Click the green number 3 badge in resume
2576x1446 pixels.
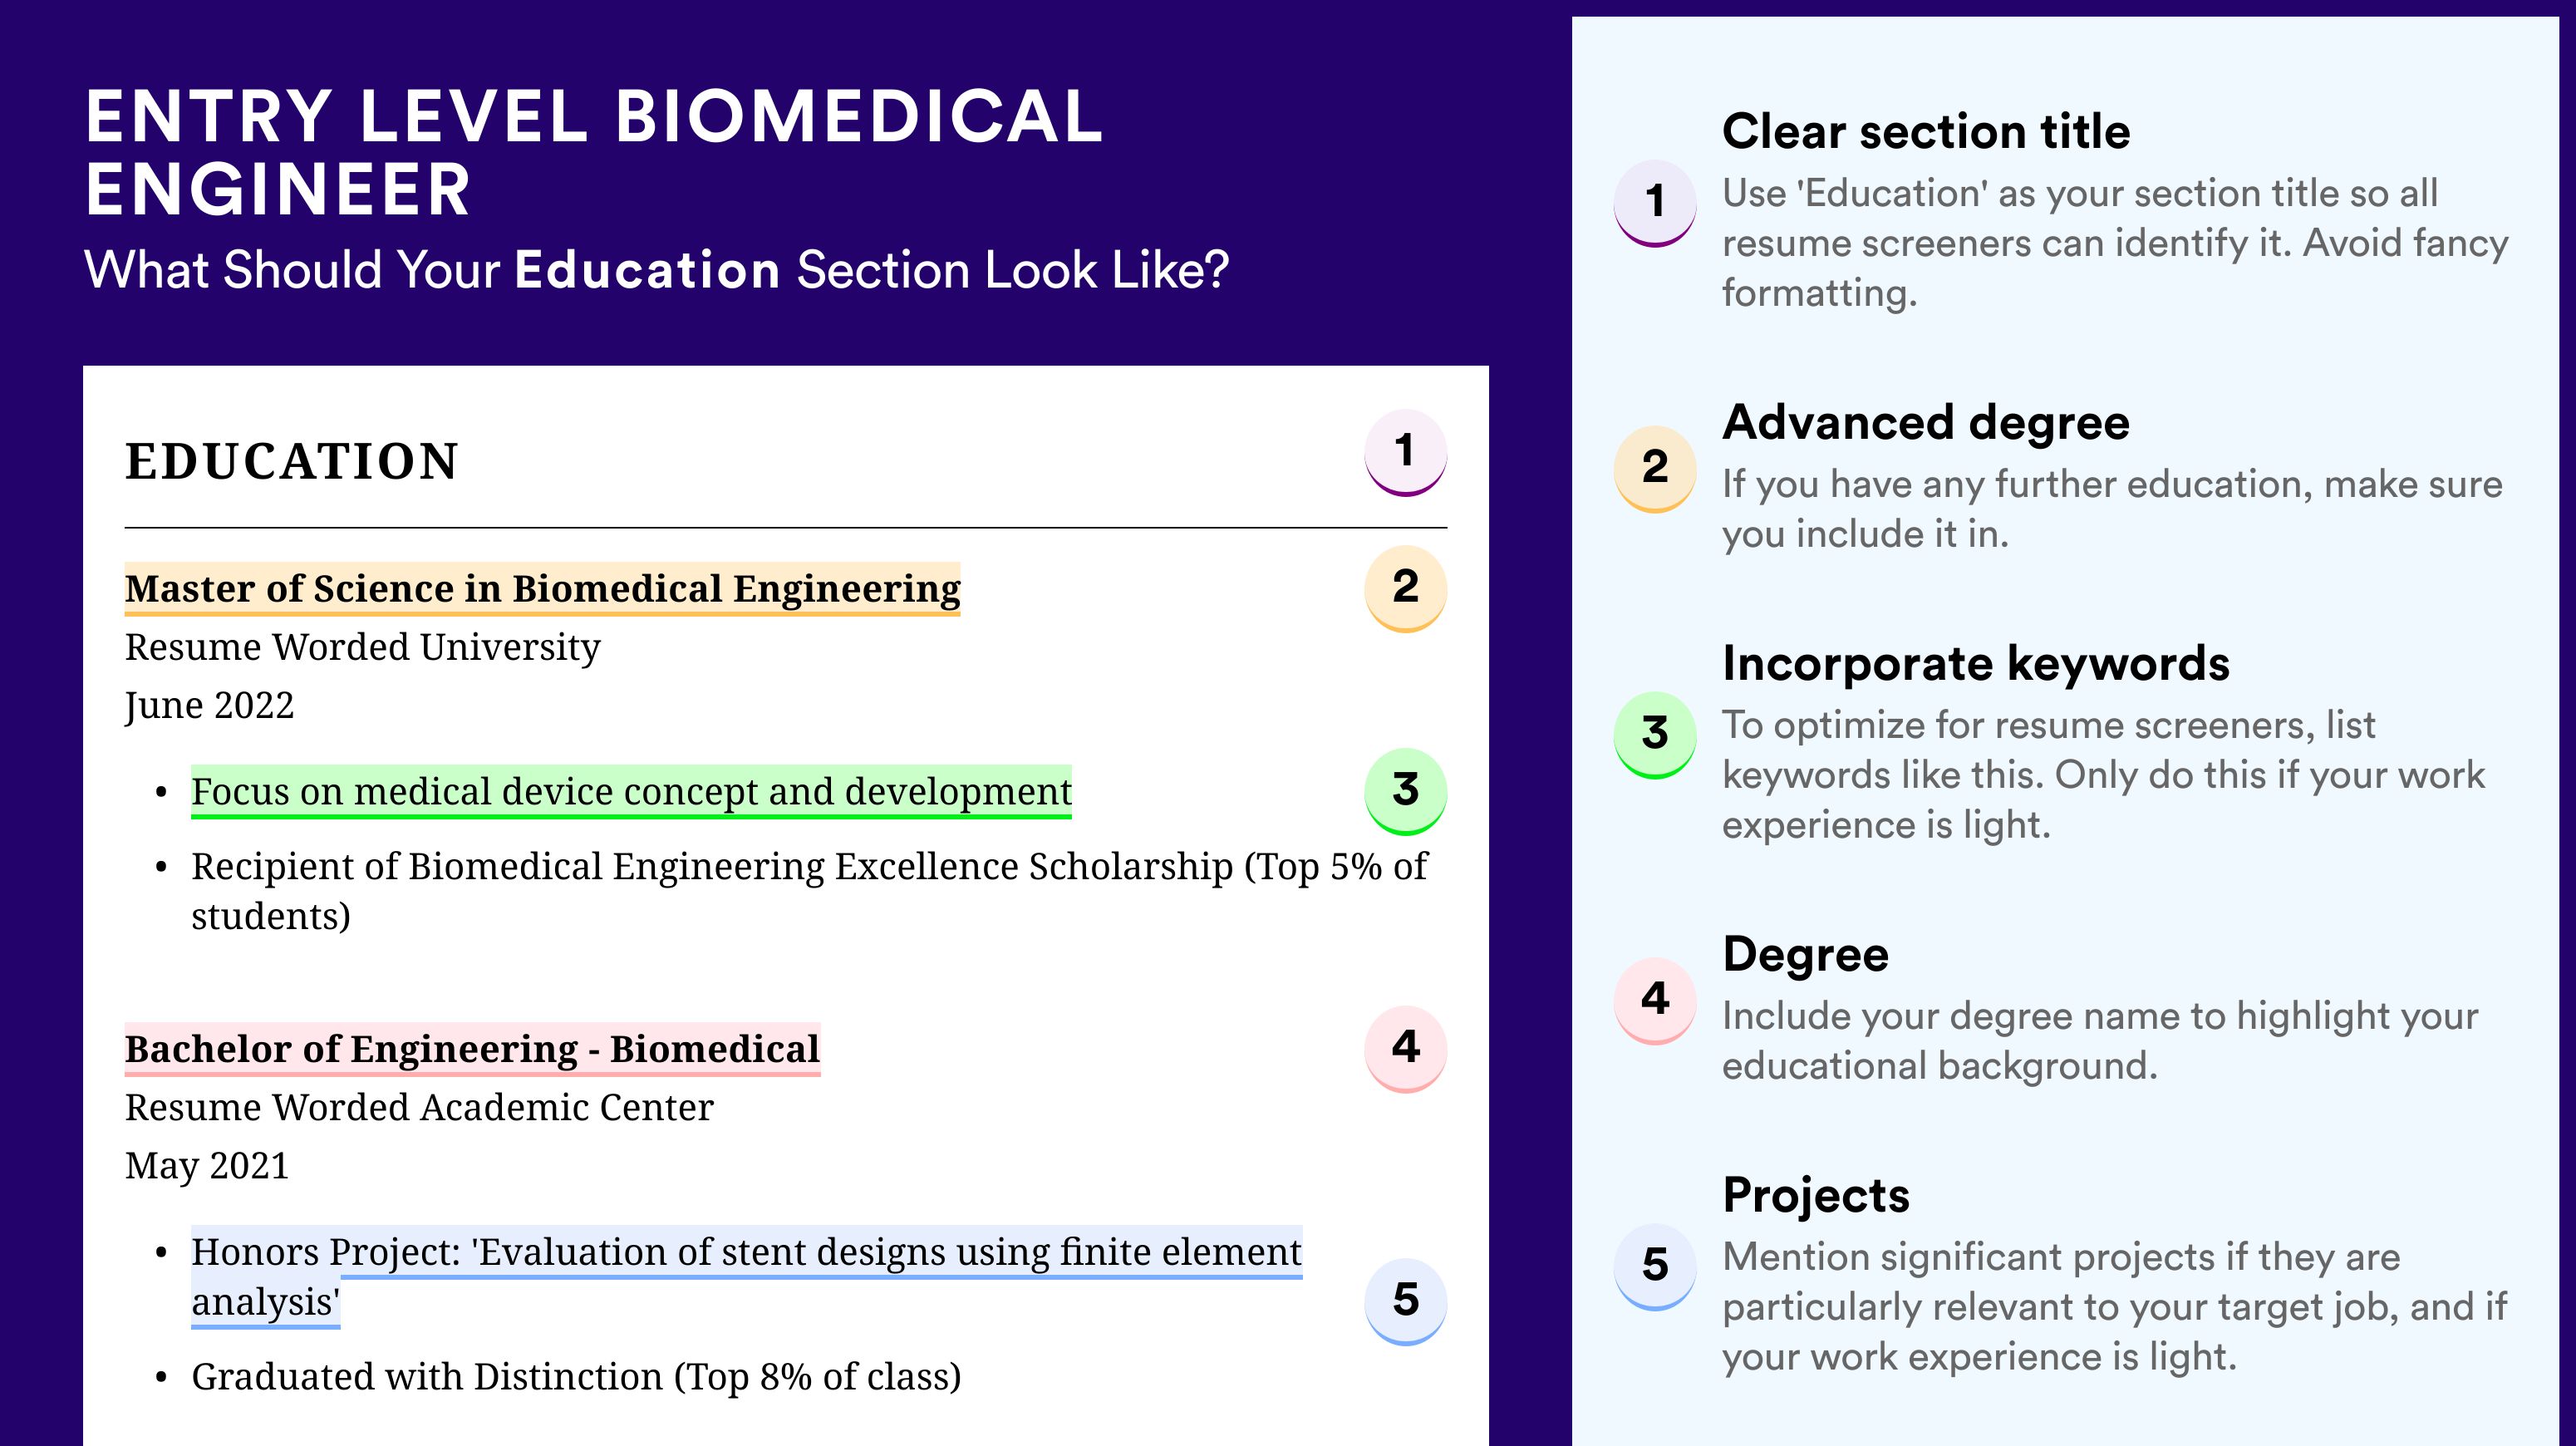[1405, 791]
